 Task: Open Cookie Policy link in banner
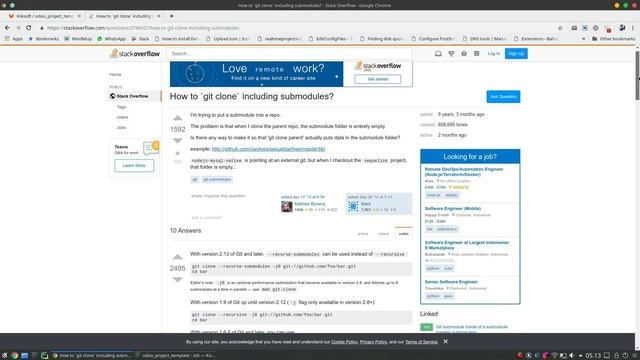(344, 342)
